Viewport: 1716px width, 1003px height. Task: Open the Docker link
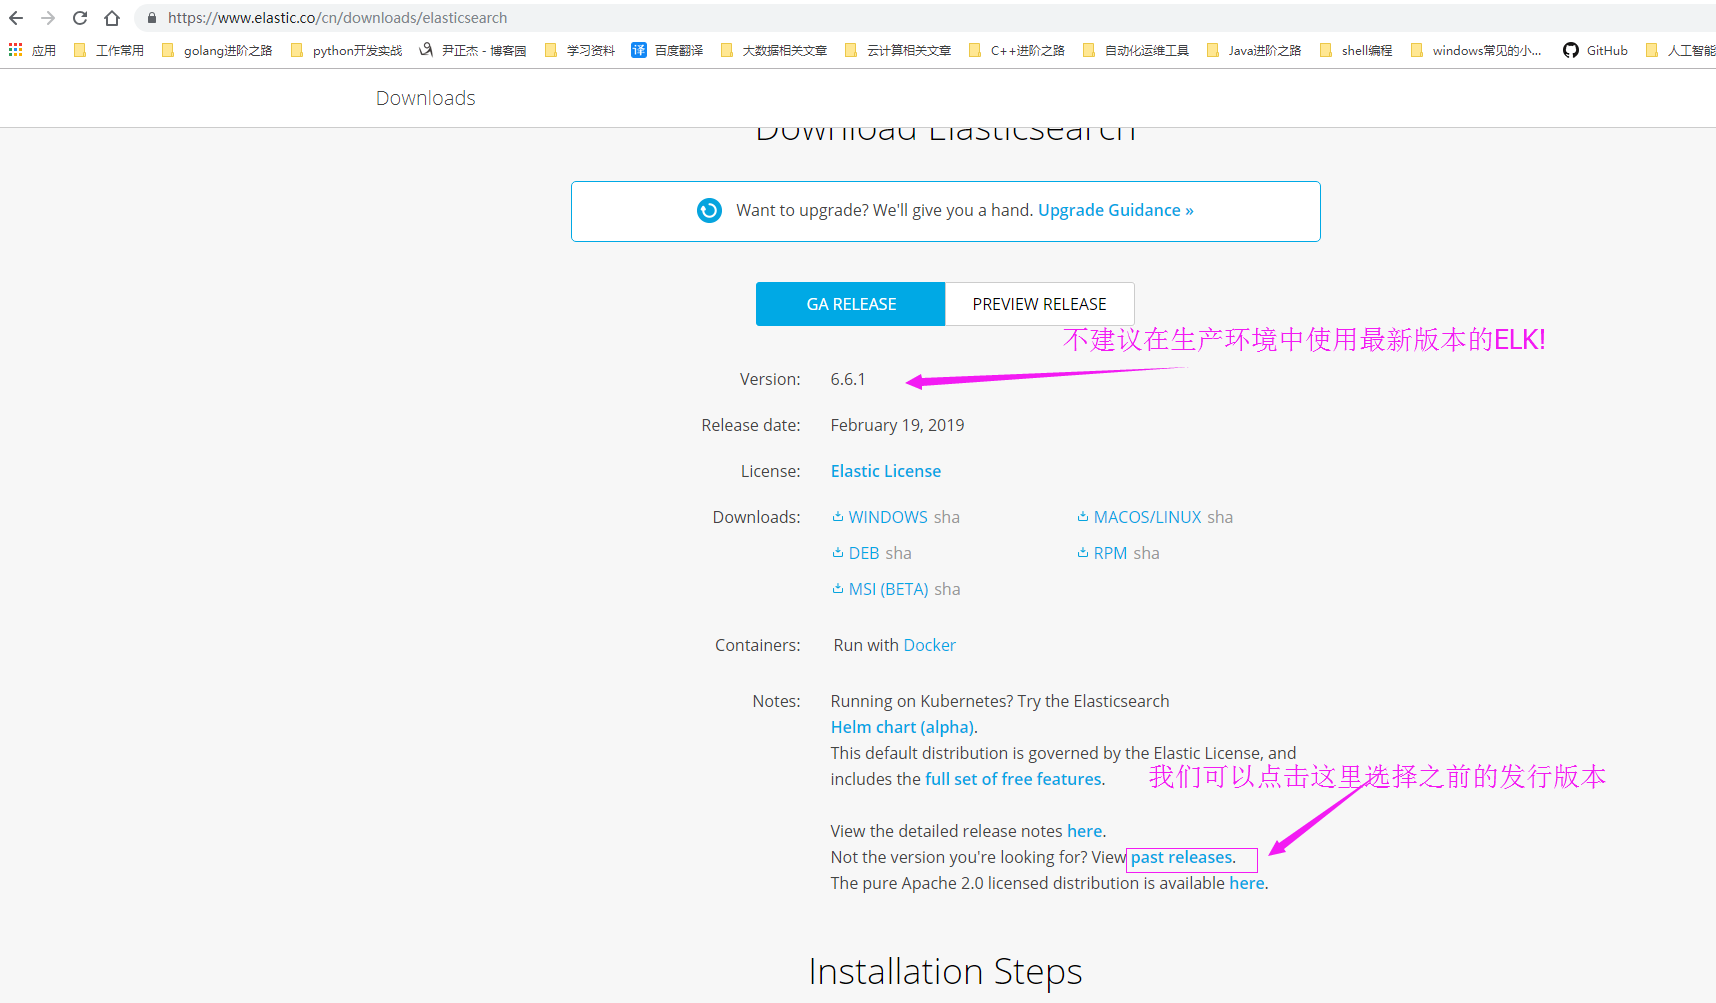coord(929,645)
